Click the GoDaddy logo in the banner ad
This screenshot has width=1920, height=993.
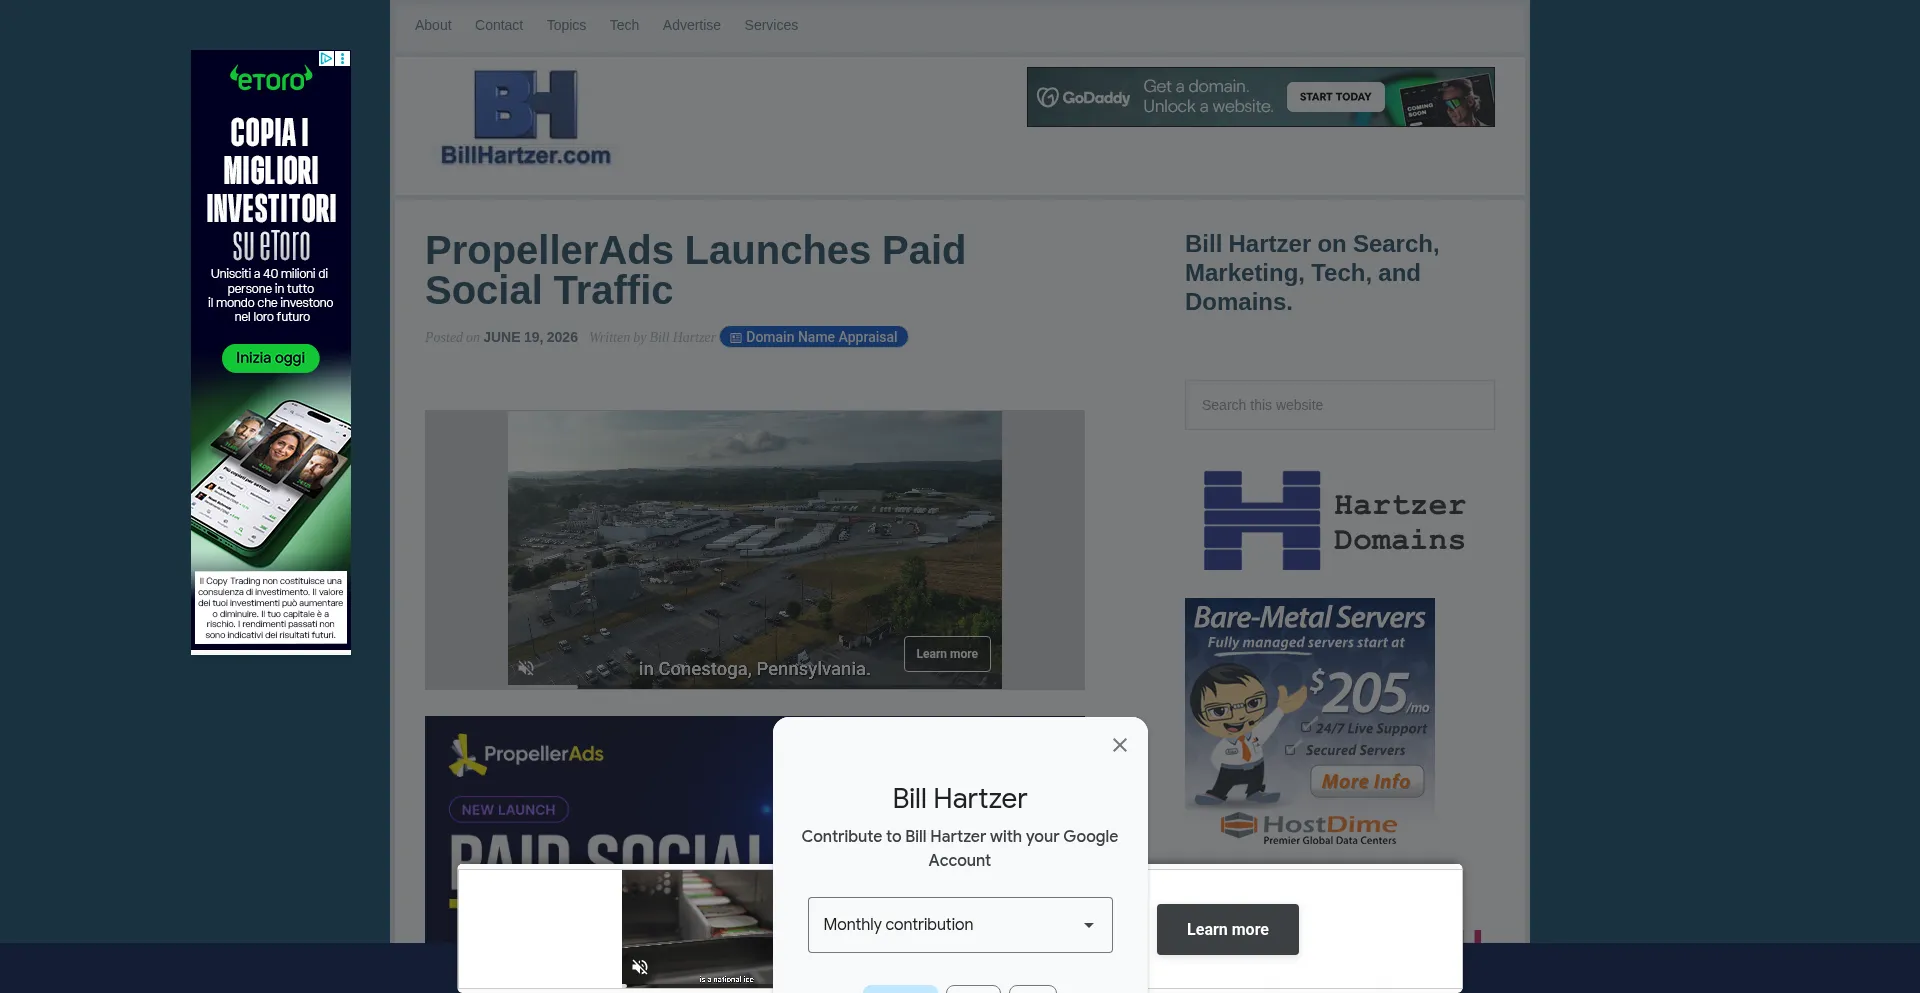(1083, 97)
